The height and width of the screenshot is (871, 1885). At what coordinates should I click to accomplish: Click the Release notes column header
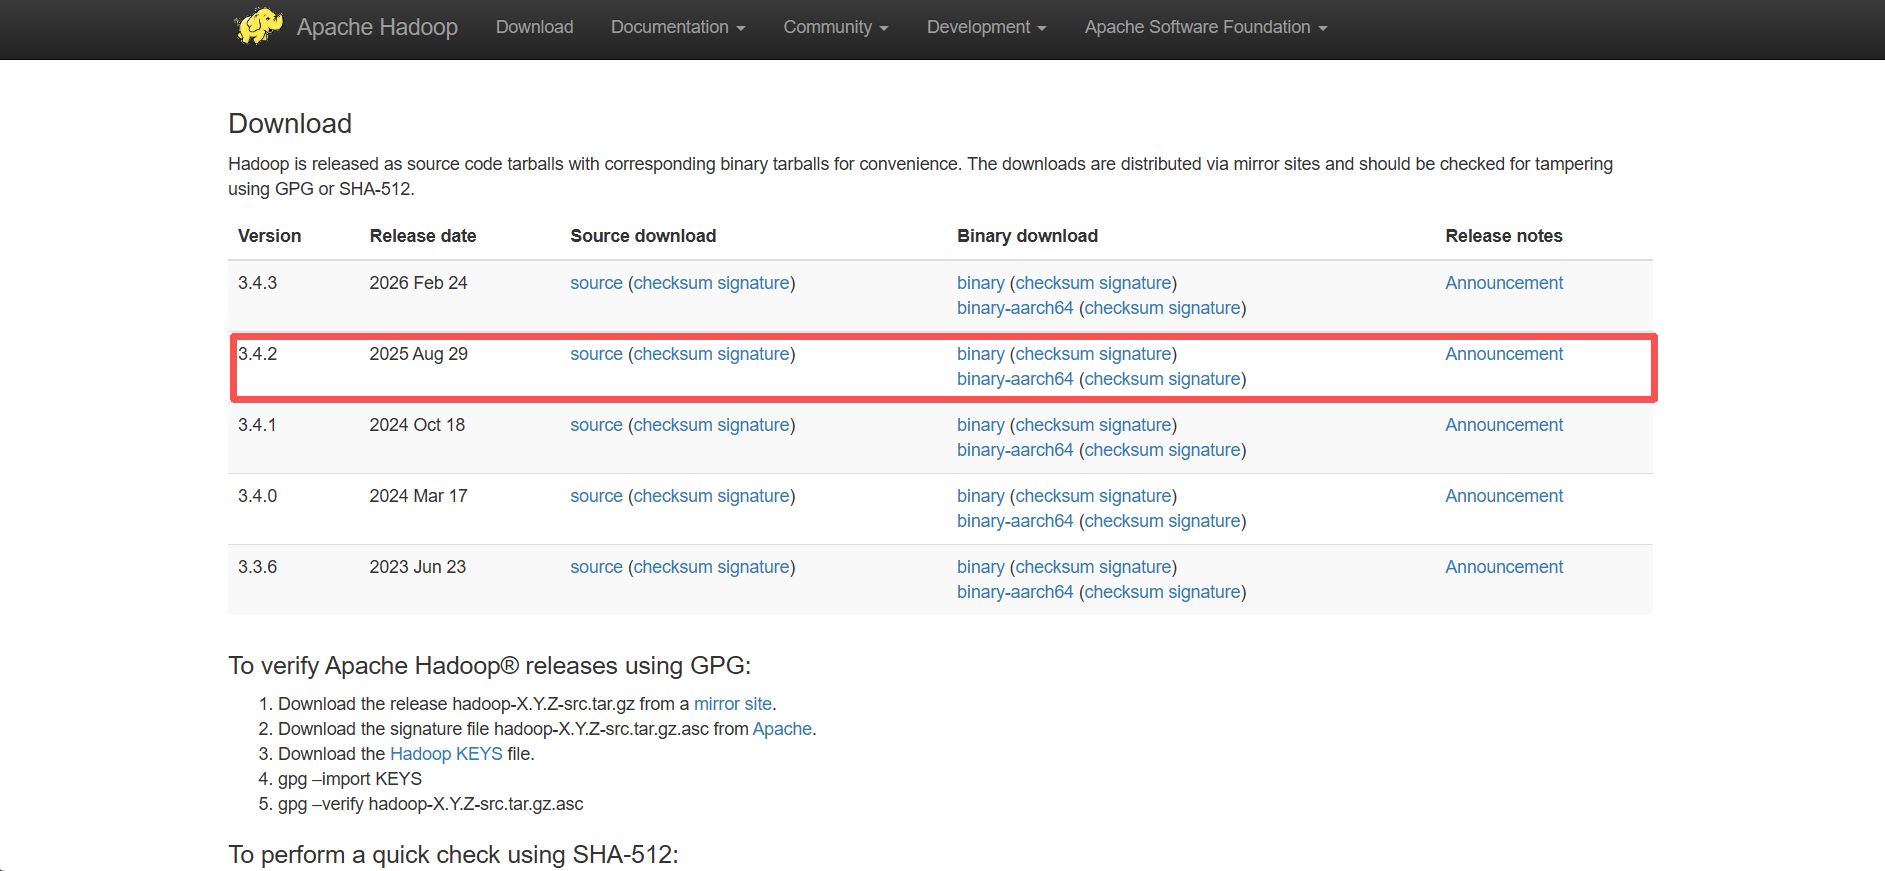[1504, 236]
